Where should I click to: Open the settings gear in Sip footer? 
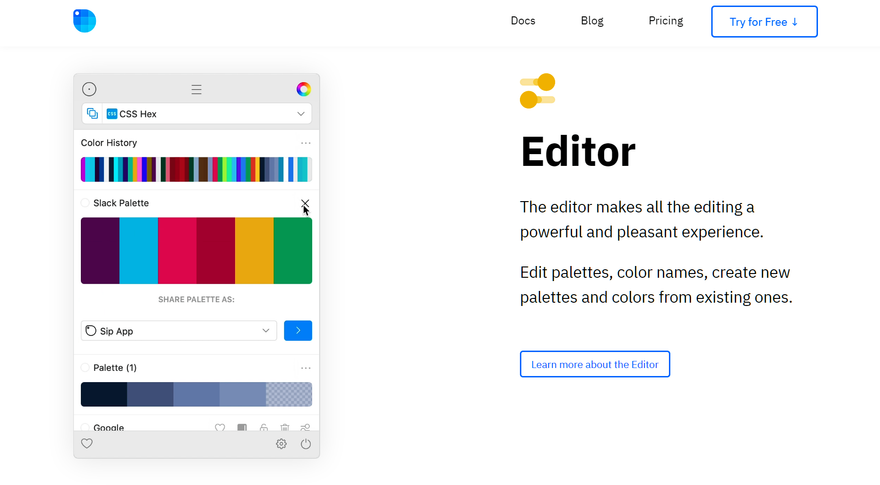(281, 444)
